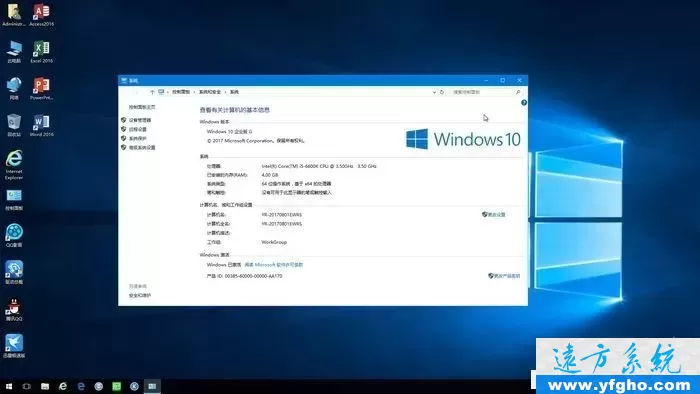Viewport: 700px width, 394px height.
Task: Open the help icon in the System window
Action: click(524, 103)
